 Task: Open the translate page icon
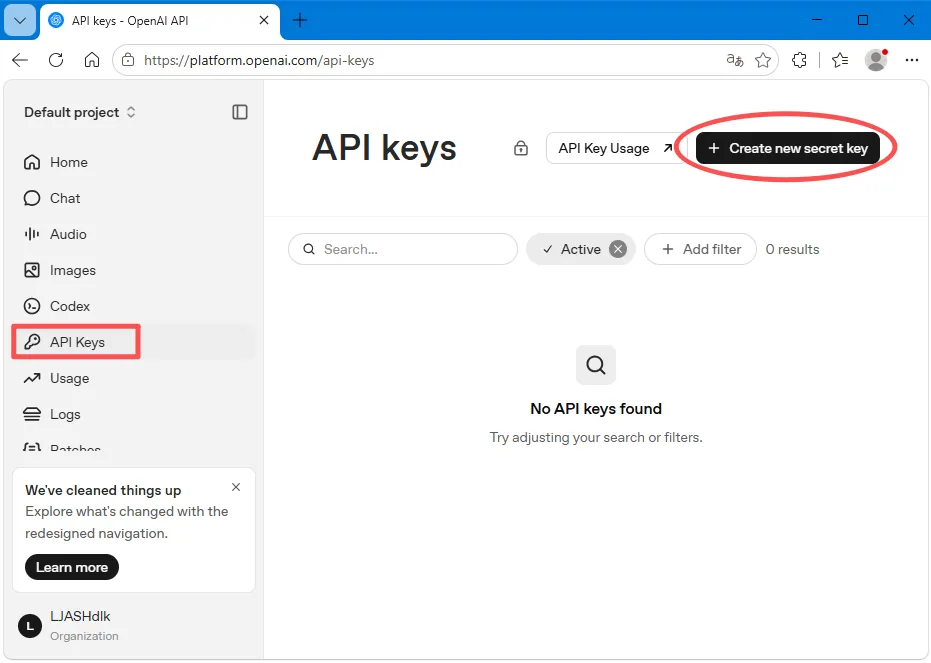click(x=735, y=60)
